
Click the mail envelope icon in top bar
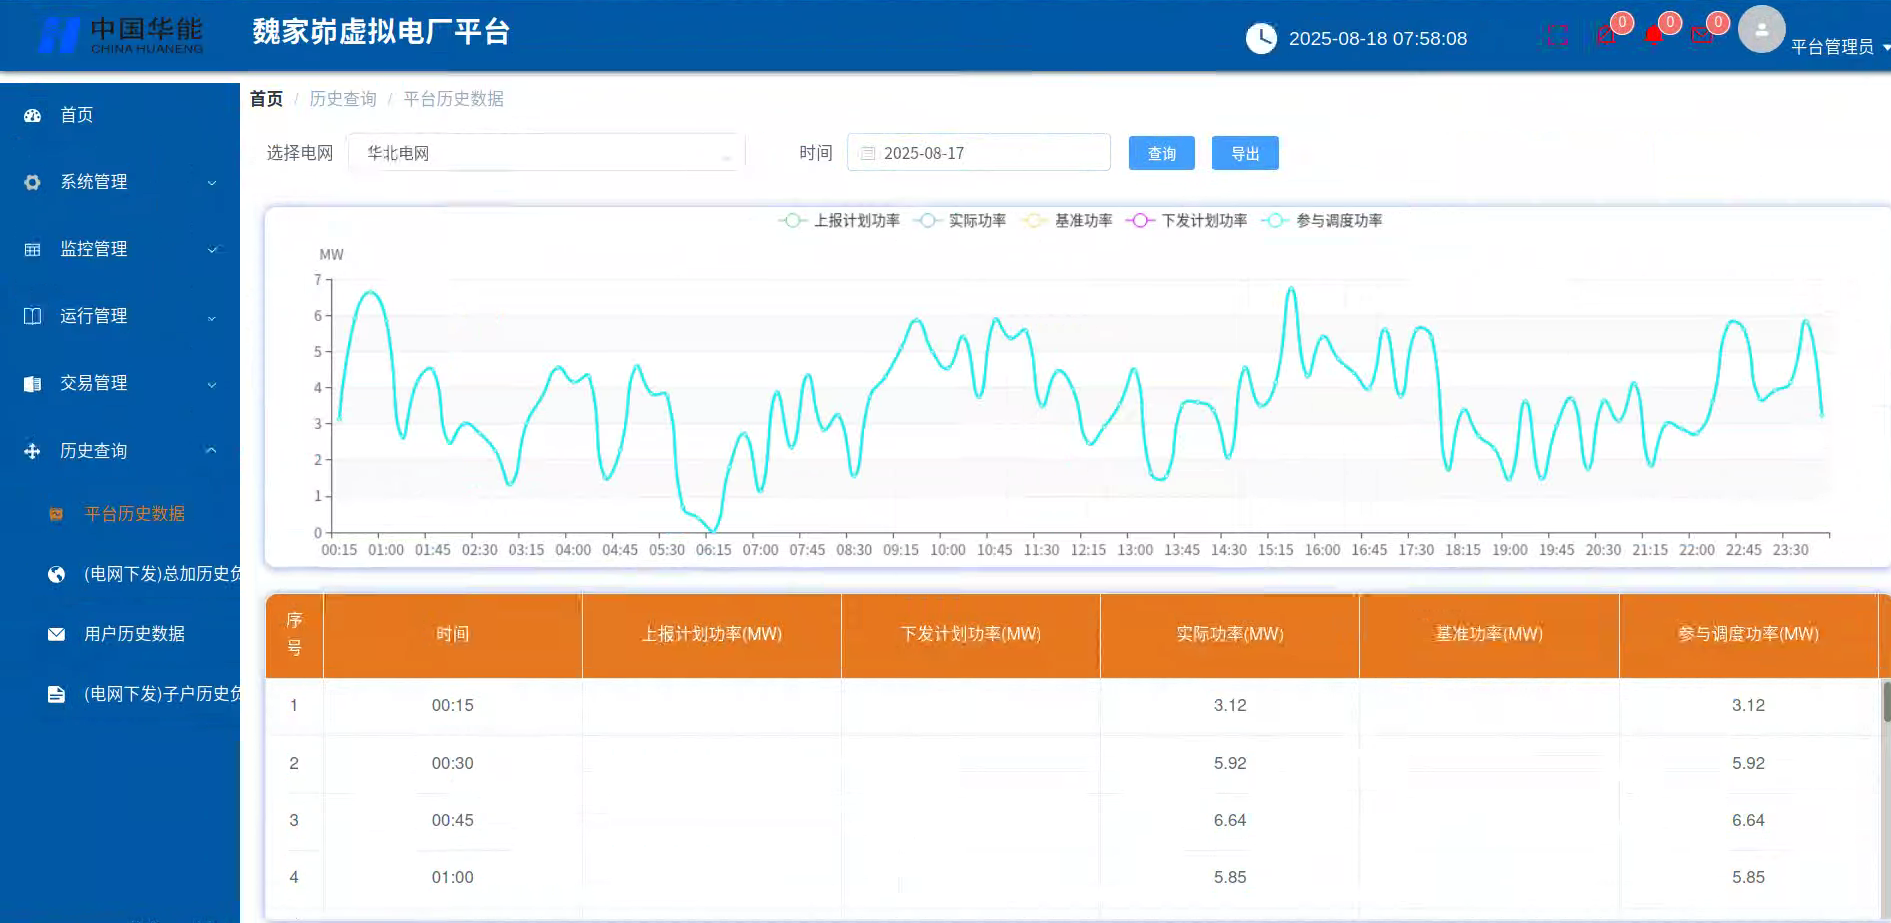[1703, 33]
